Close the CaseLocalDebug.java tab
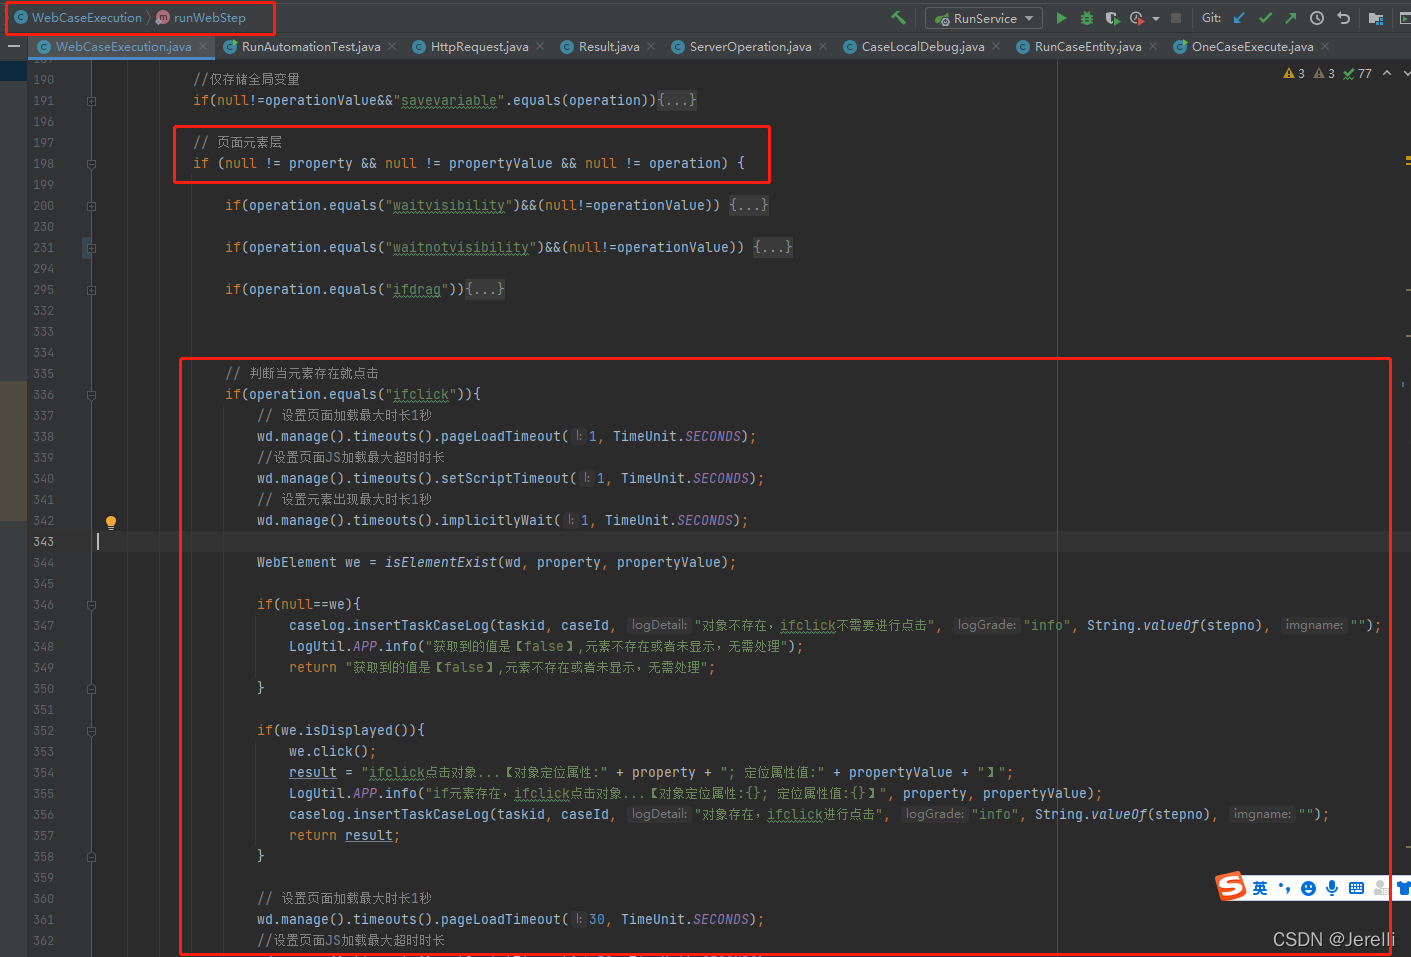 [x=996, y=46]
